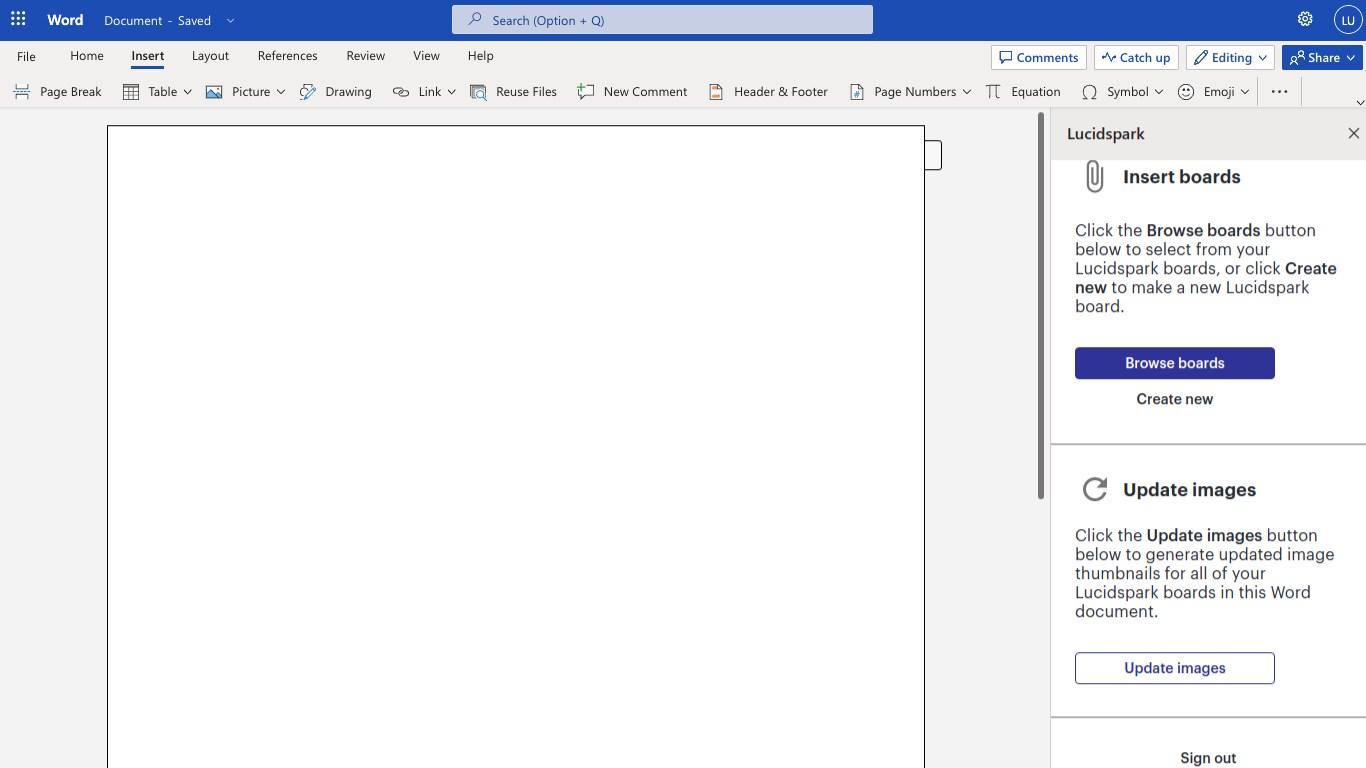The image size is (1366, 768).
Task: Close the Lucidspark panel
Action: (x=1354, y=133)
